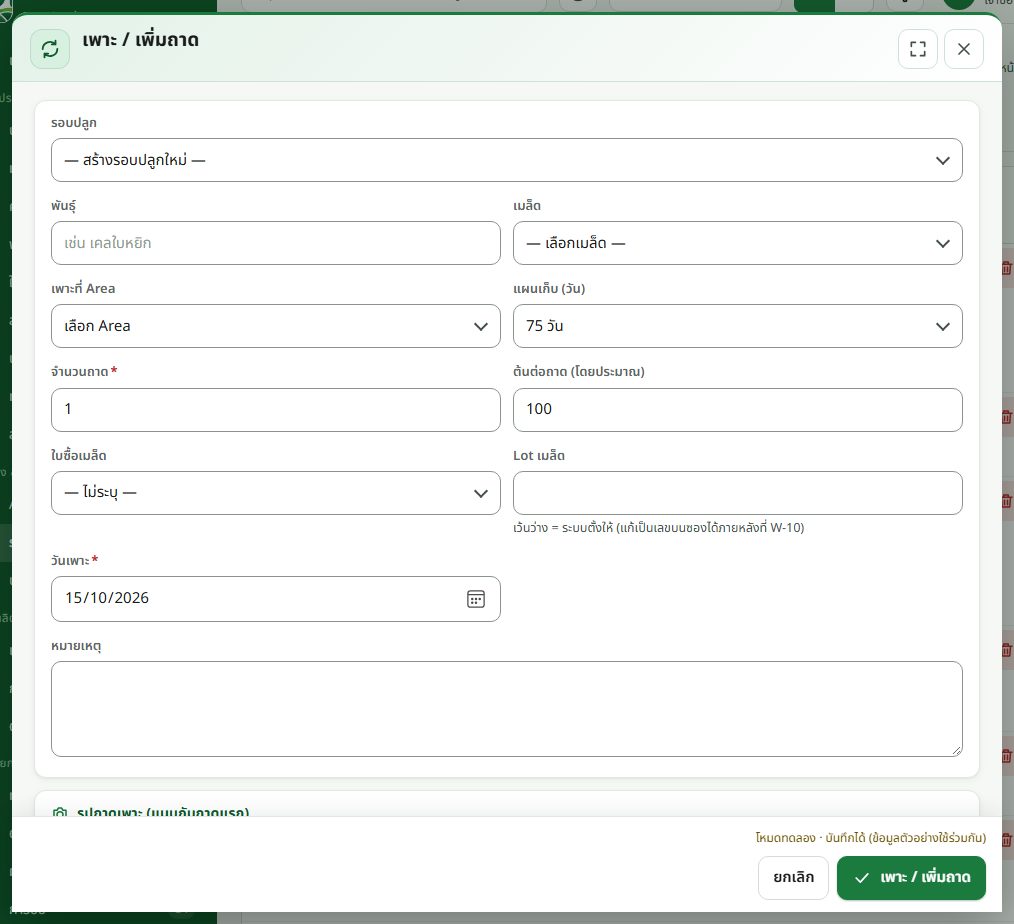The image size is (1014, 924).
Task: Focus the จำนวนถาด tray count field
Action: pyautogui.click(x=275, y=410)
